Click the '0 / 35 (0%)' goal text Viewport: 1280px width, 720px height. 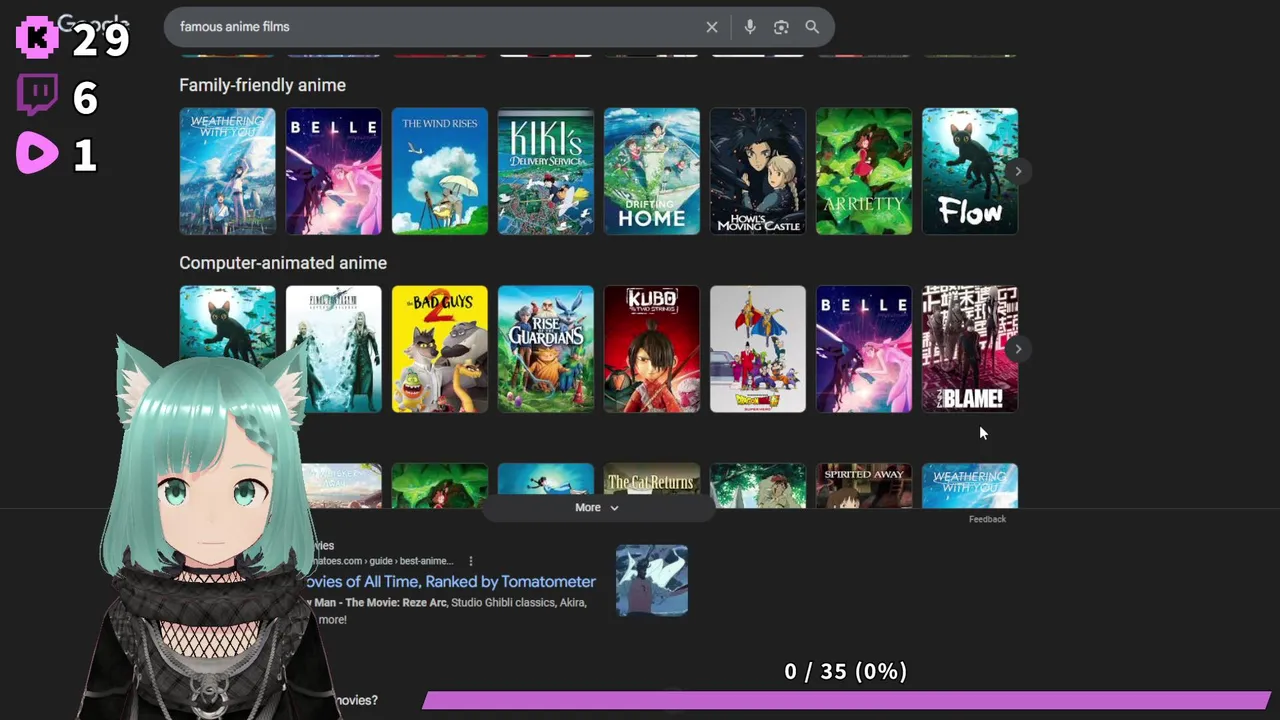point(846,671)
